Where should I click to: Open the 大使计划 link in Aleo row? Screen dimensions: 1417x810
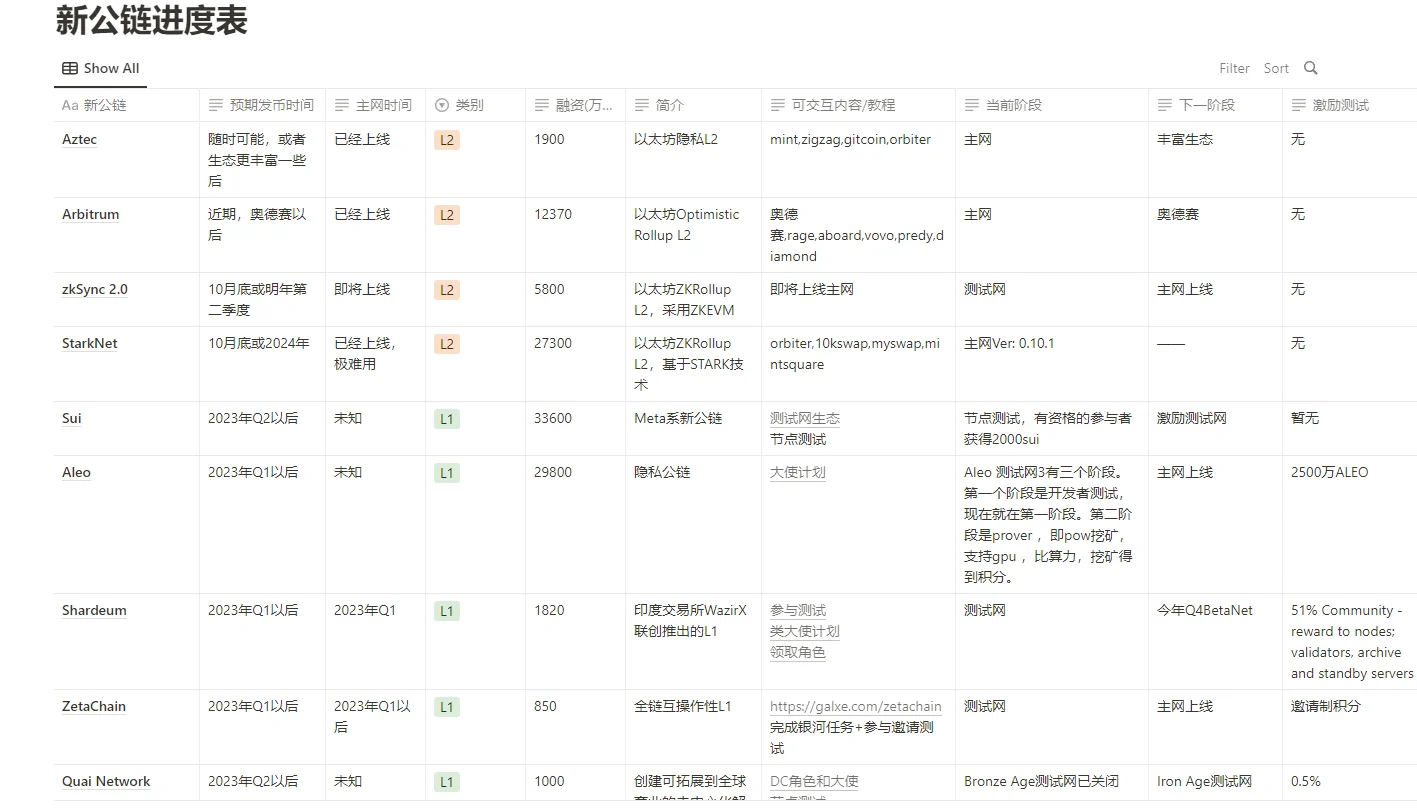[x=797, y=472]
